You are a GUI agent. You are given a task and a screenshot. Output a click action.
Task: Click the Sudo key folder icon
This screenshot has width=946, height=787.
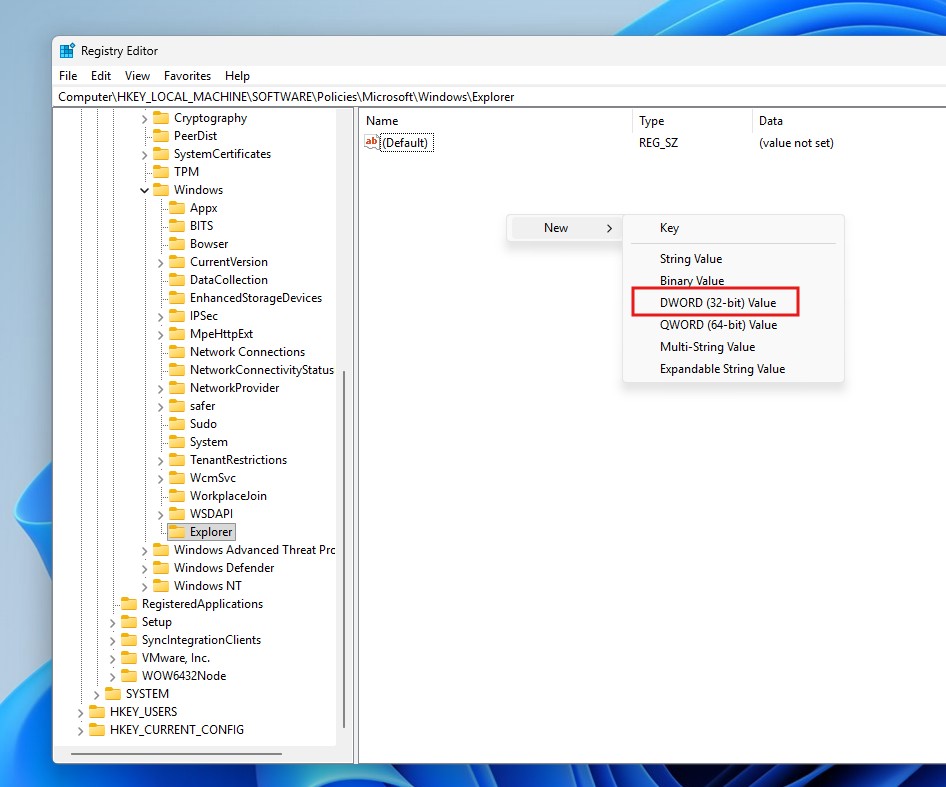[176, 423]
